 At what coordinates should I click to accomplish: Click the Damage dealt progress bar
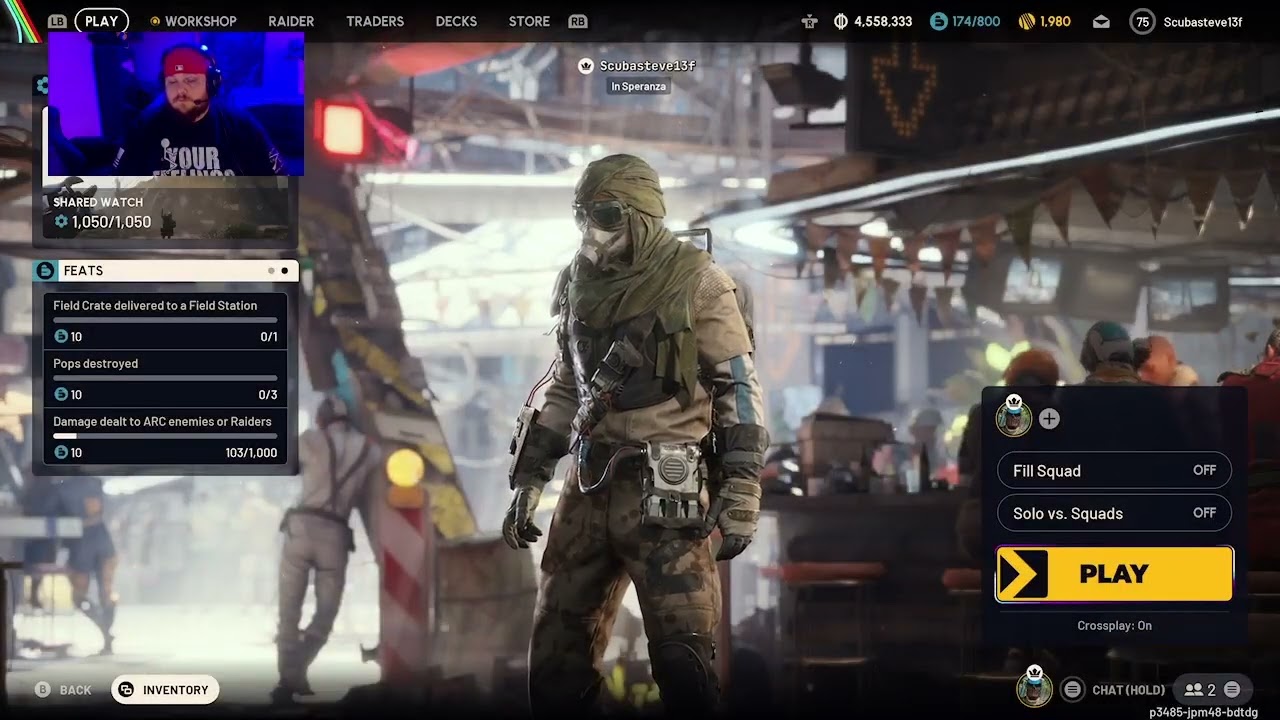point(165,436)
